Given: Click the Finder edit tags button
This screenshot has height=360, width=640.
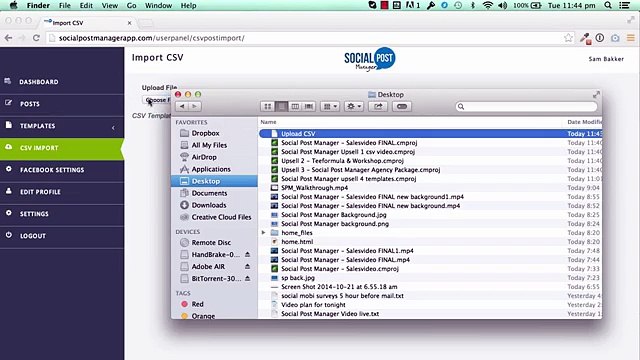Looking at the screenshot, I should pos(402,107).
